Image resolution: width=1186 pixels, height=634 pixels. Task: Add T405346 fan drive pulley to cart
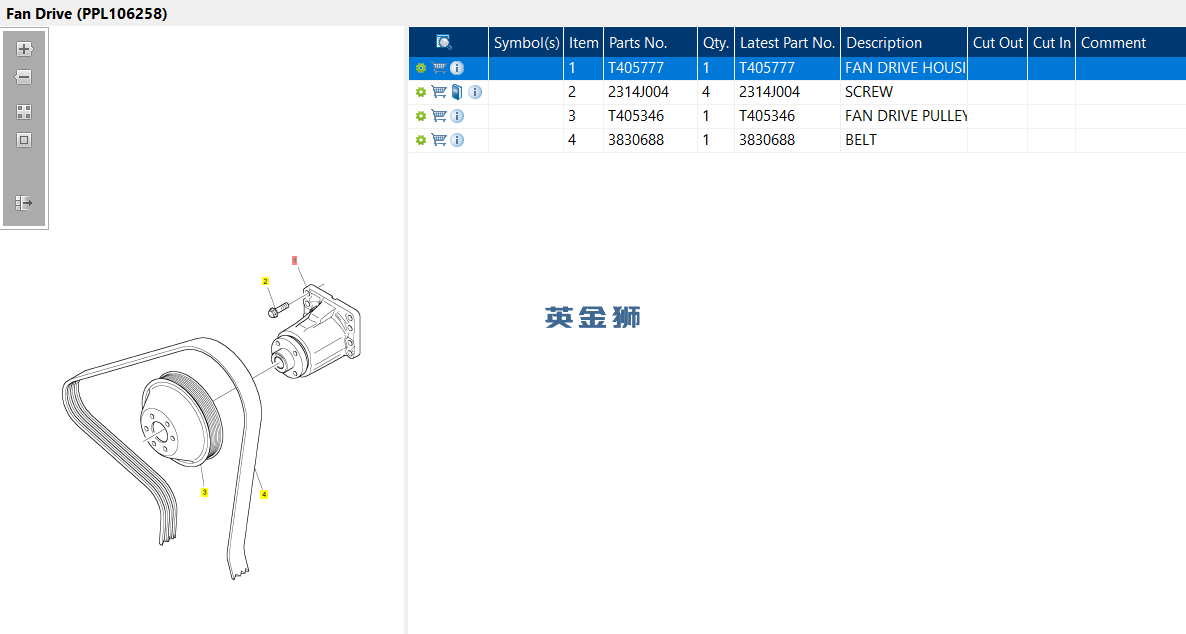439,117
